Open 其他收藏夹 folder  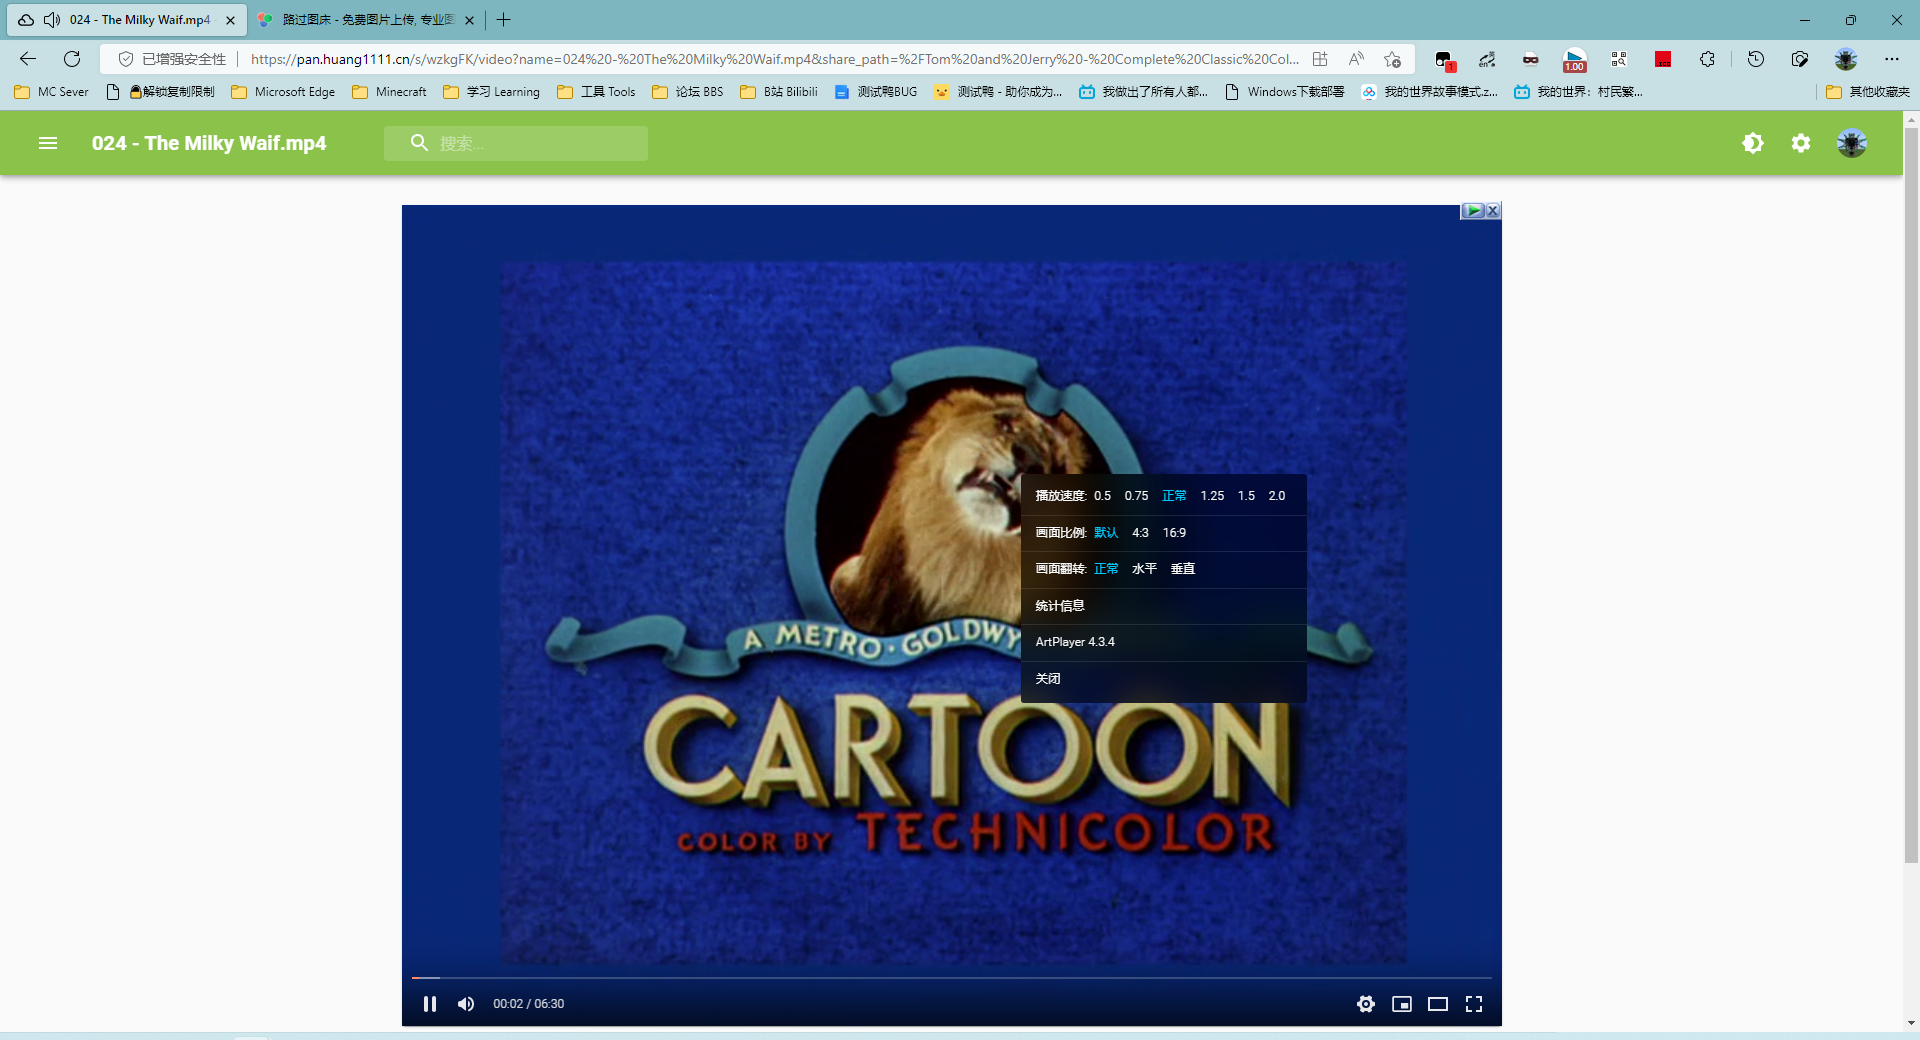point(1868,92)
